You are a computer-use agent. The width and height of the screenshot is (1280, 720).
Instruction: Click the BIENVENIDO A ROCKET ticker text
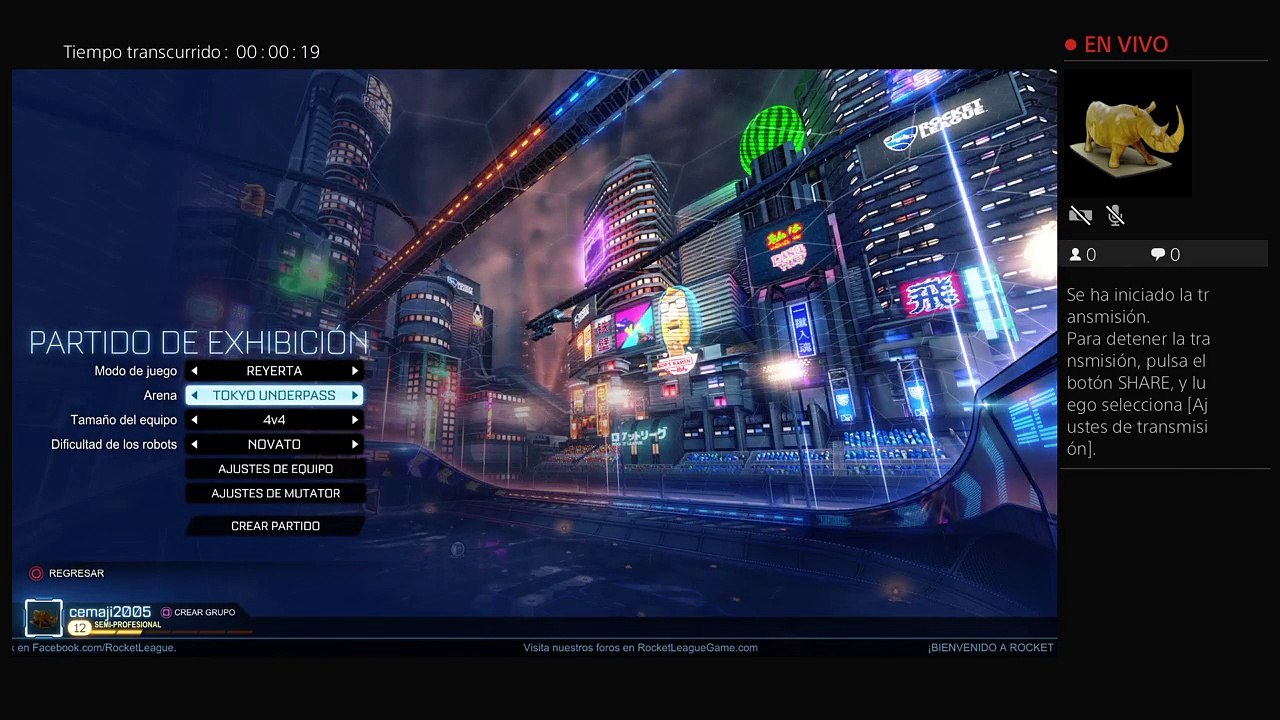990,648
